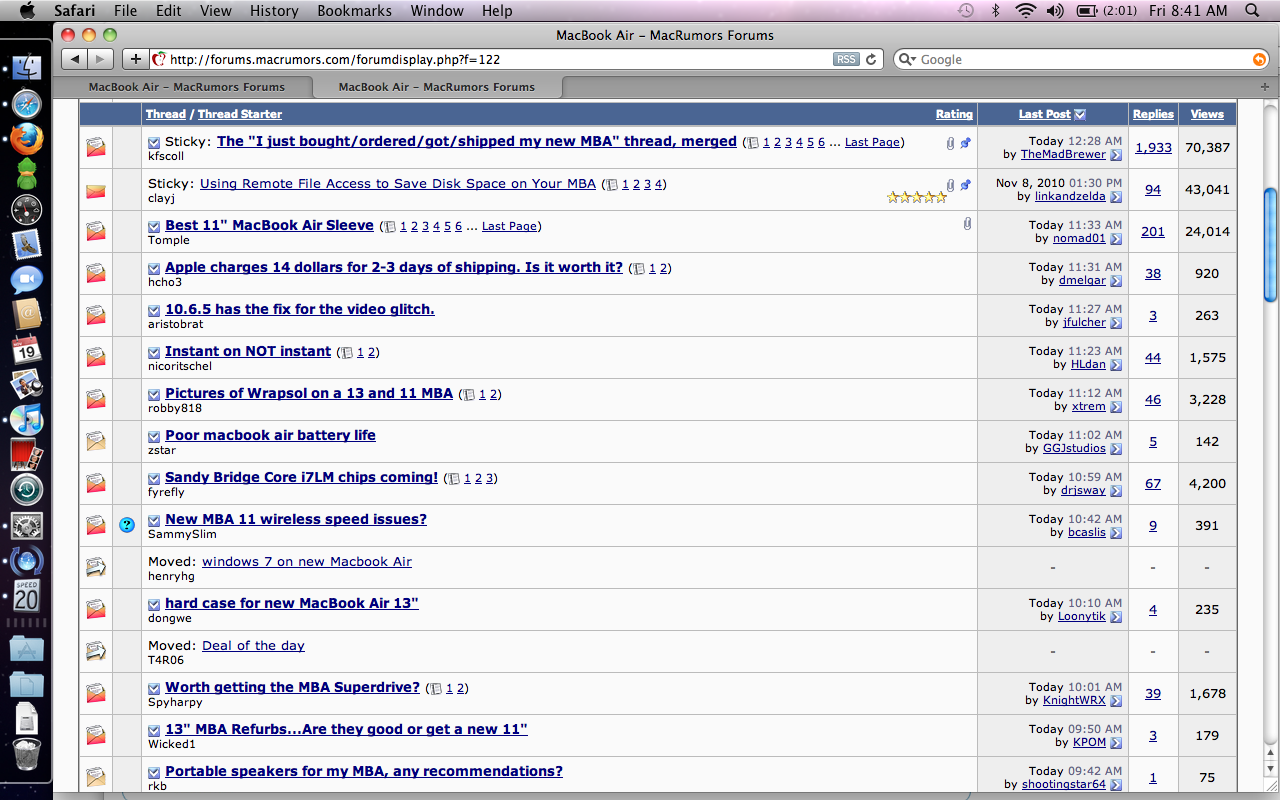Reload the page with the refresh icon
Screen dimensions: 1280x800
(x=871, y=59)
